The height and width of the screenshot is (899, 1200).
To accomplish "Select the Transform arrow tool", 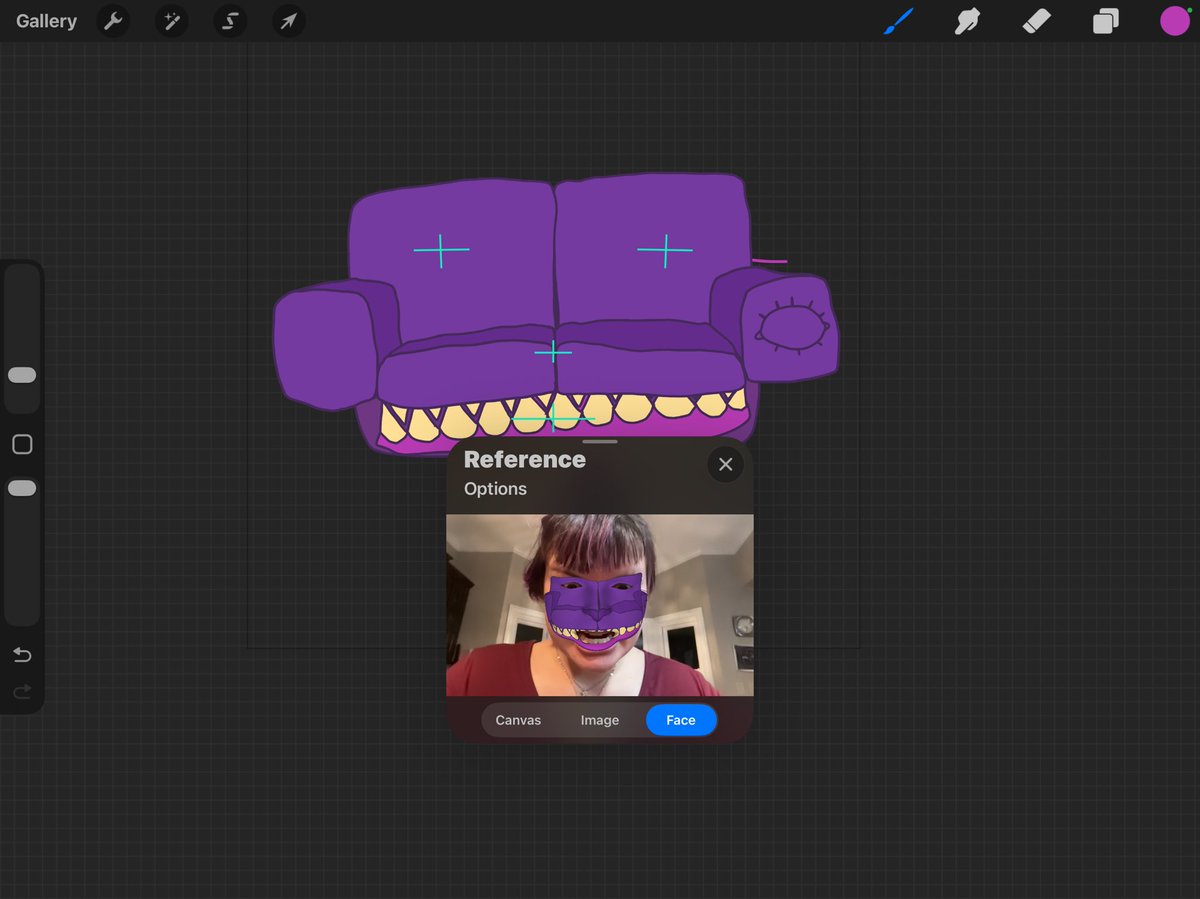I will [288, 20].
